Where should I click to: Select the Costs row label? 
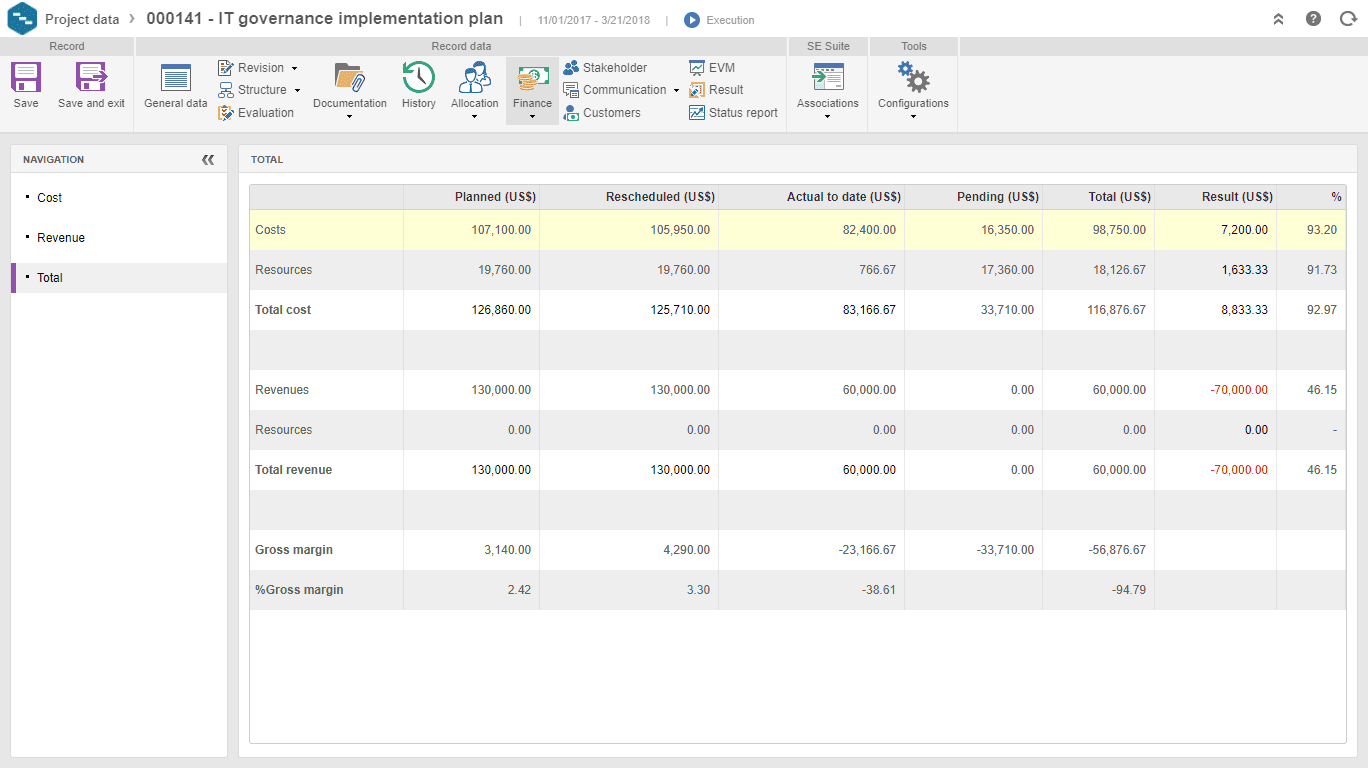tap(270, 230)
